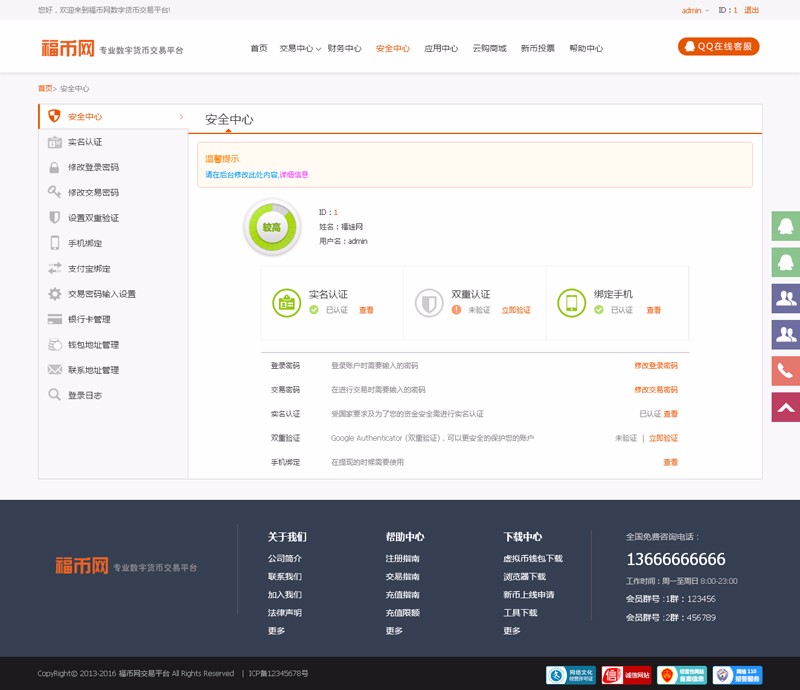Click the envelope icon for 联系地址管理
Viewport: 800px width, 690px height.
coord(55,369)
